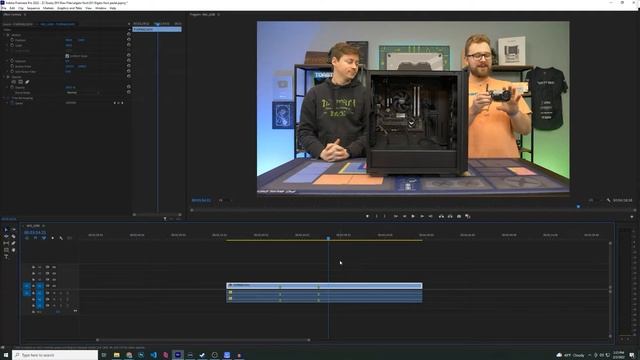Select the Hand tool

13,250
